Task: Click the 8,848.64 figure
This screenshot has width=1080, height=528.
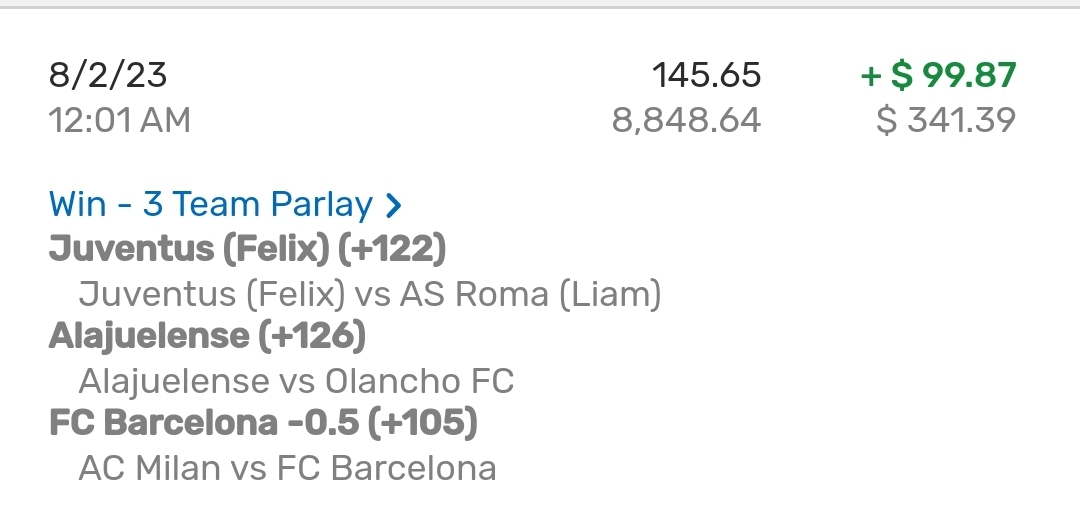Action: [686, 121]
